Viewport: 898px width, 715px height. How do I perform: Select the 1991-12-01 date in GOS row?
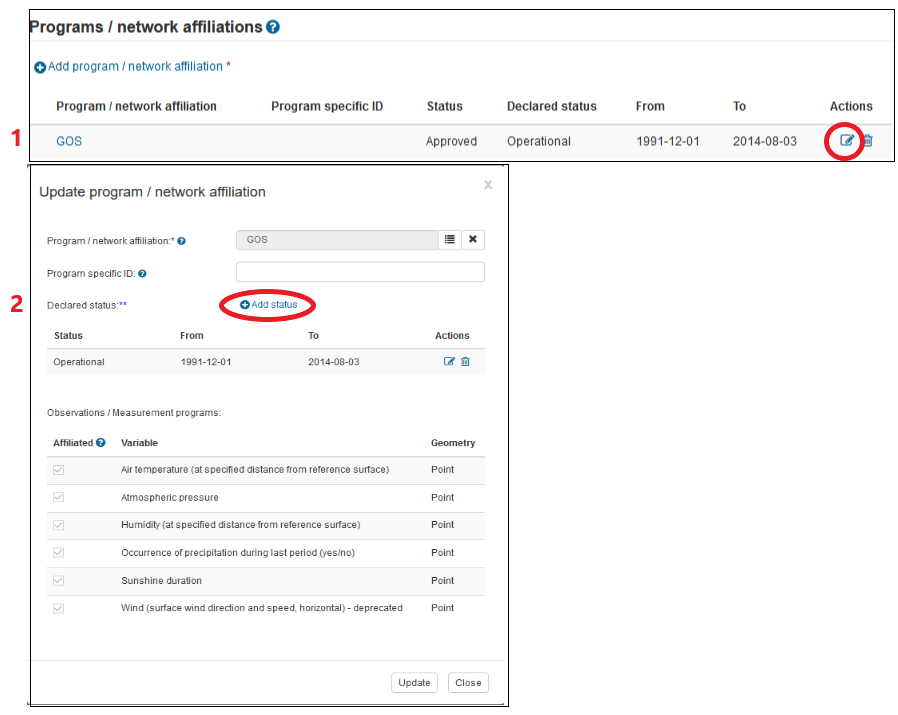pyautogui.click(x=668, y=142)
